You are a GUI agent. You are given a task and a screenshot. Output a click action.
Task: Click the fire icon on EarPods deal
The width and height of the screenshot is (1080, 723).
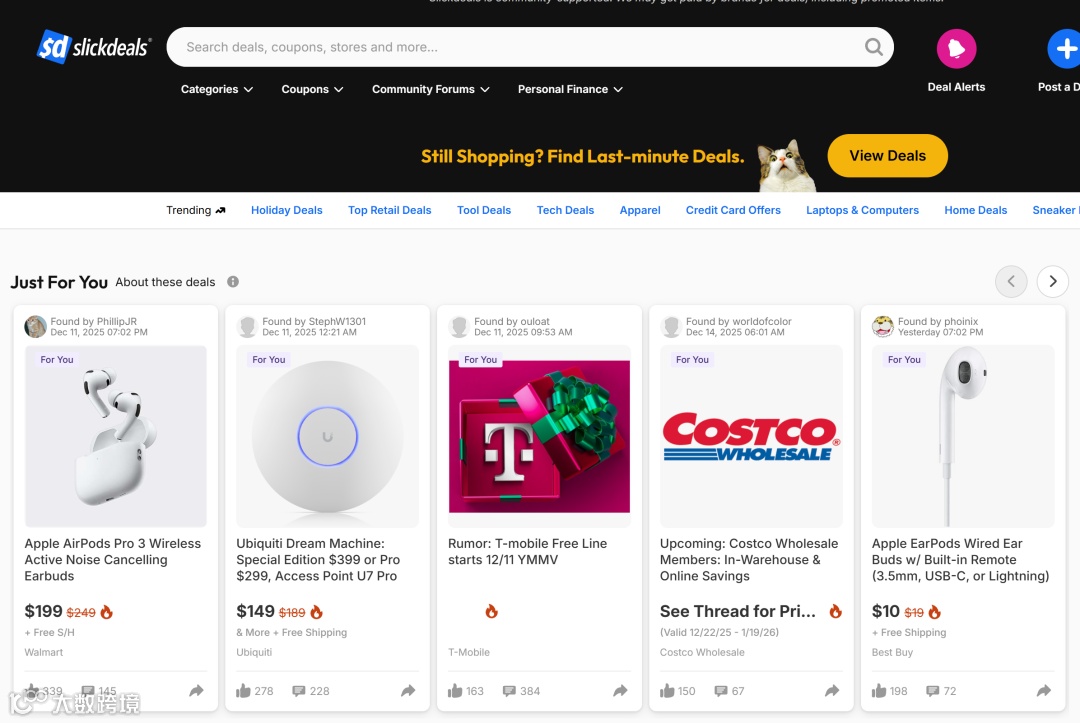click(x=935, y=611)
